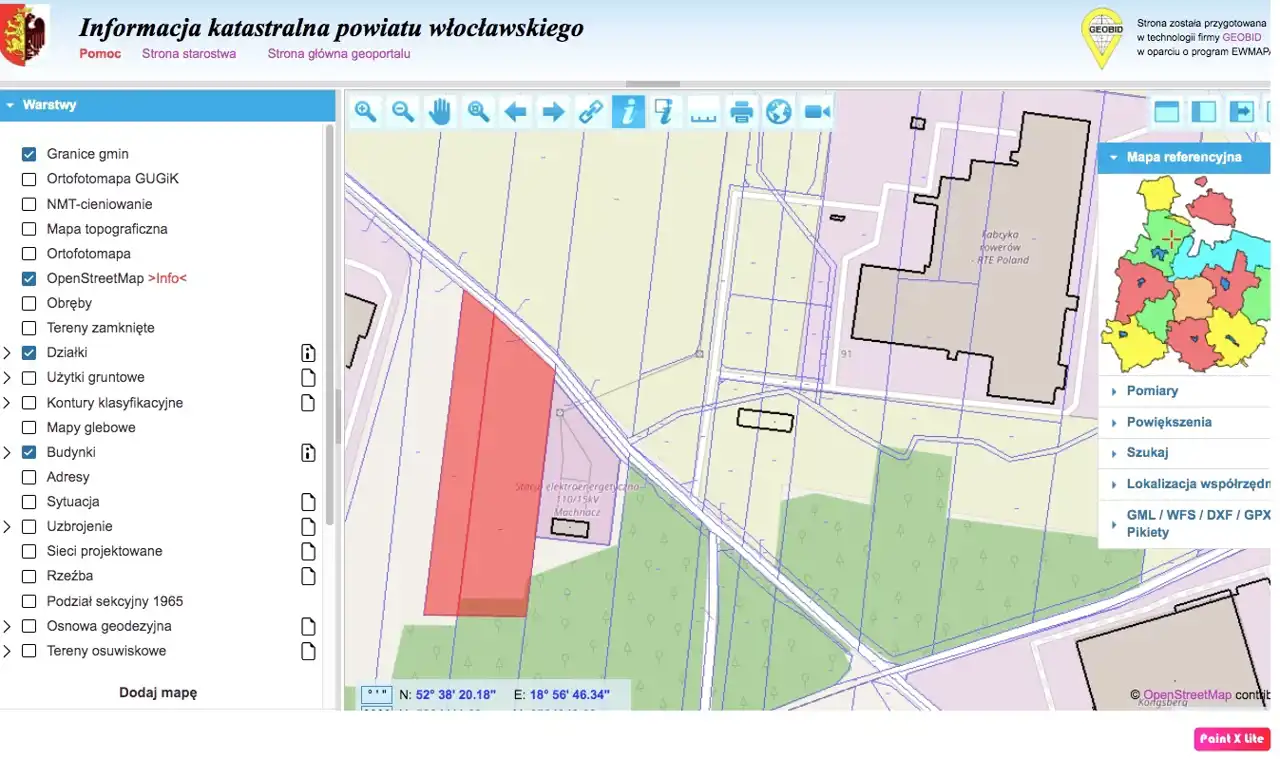Open the Pomoc menu item
Image resolution: width=1280 pixels, height=759 pixels.
(x=100, y=54)
